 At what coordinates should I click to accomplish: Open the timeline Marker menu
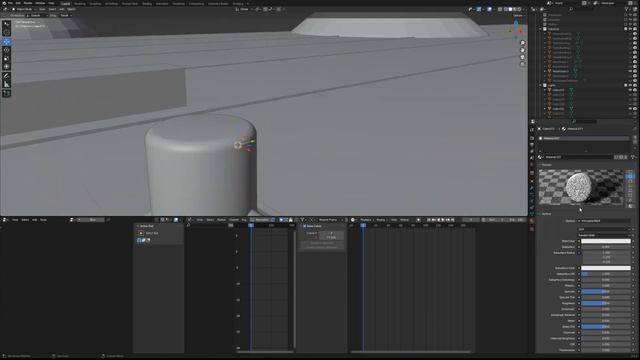[x=404, y=220]
